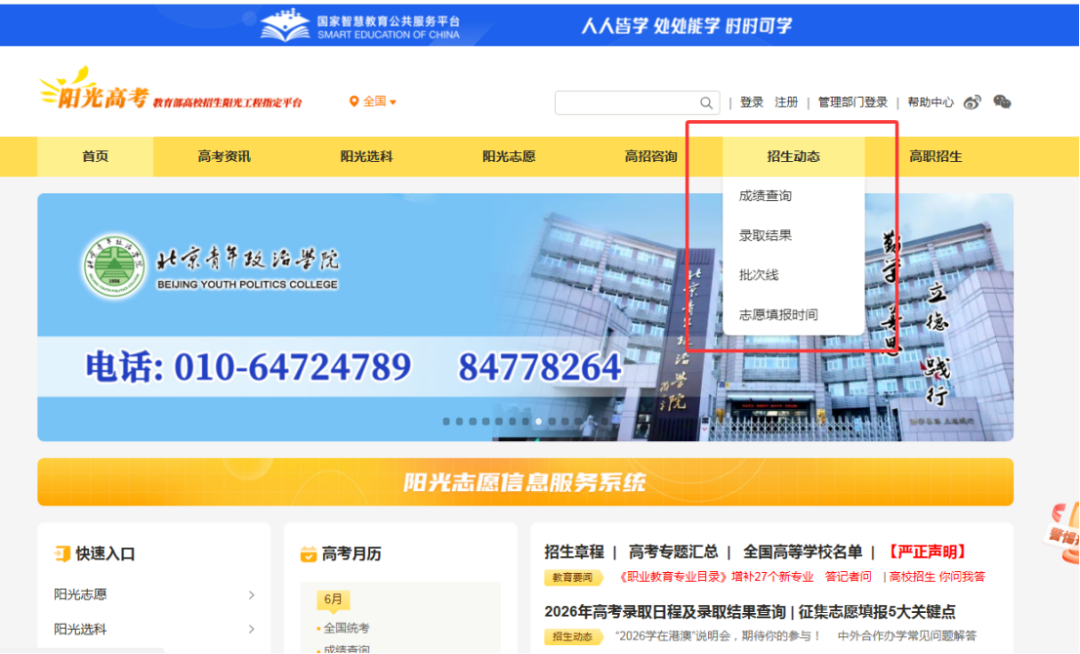Image resolution: width=1080 pixels, height=654 pixels.
Task: Open the 高考资讯 menu
Action: click(x=224, y=156)
